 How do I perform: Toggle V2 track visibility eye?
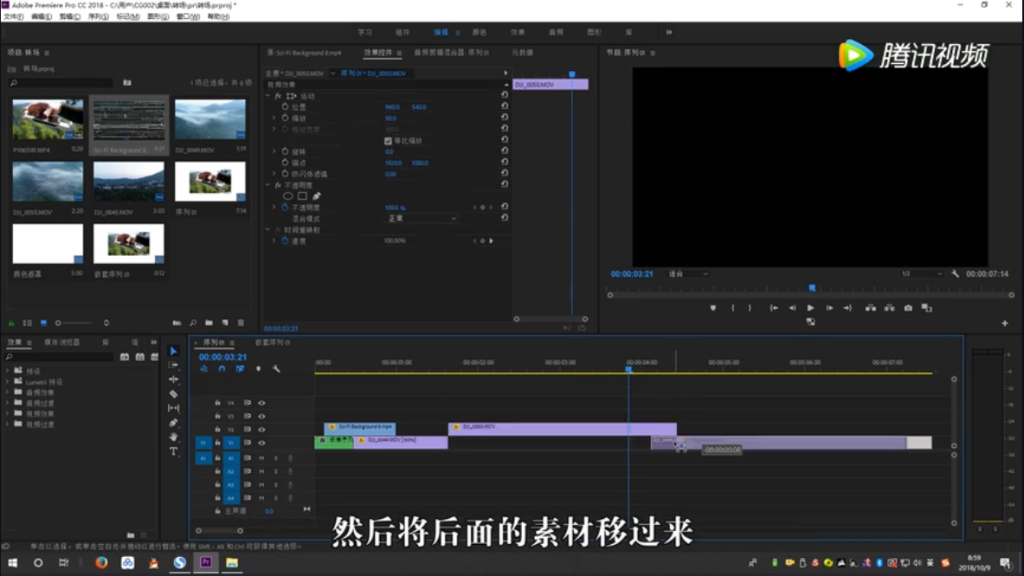[262, 429]
